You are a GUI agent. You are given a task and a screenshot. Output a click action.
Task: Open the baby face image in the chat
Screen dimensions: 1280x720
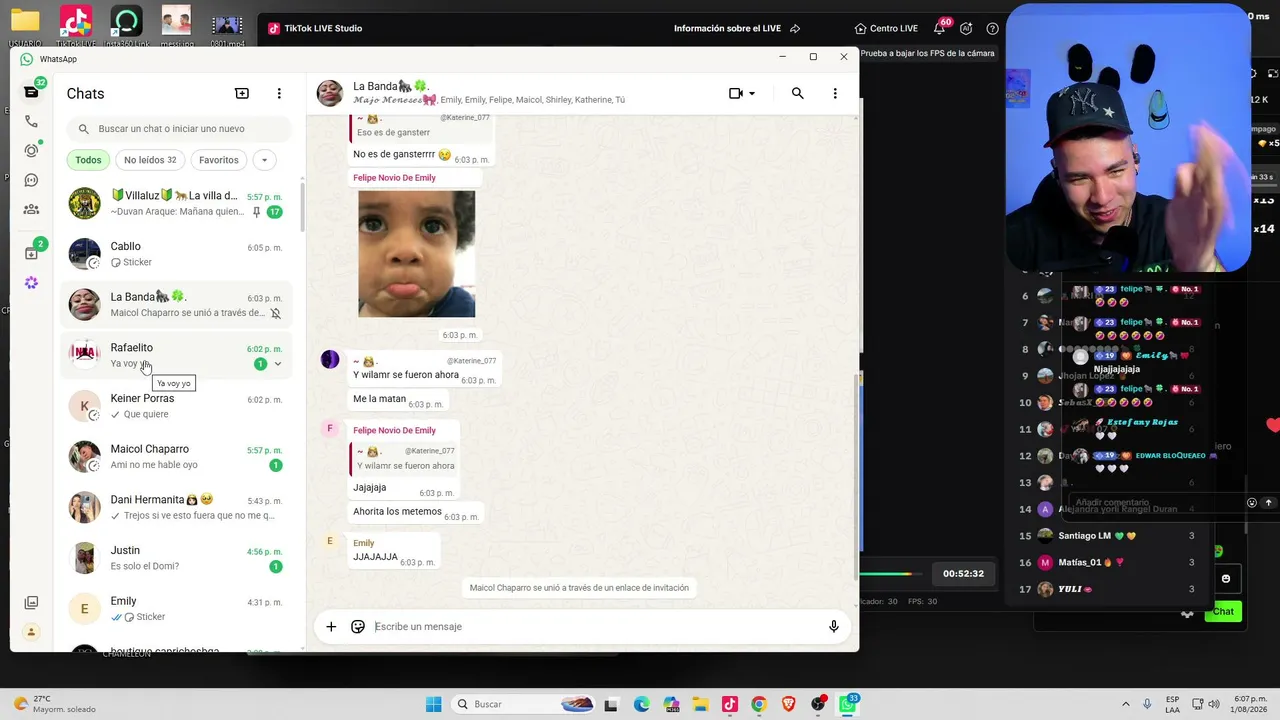click(416, 254)
